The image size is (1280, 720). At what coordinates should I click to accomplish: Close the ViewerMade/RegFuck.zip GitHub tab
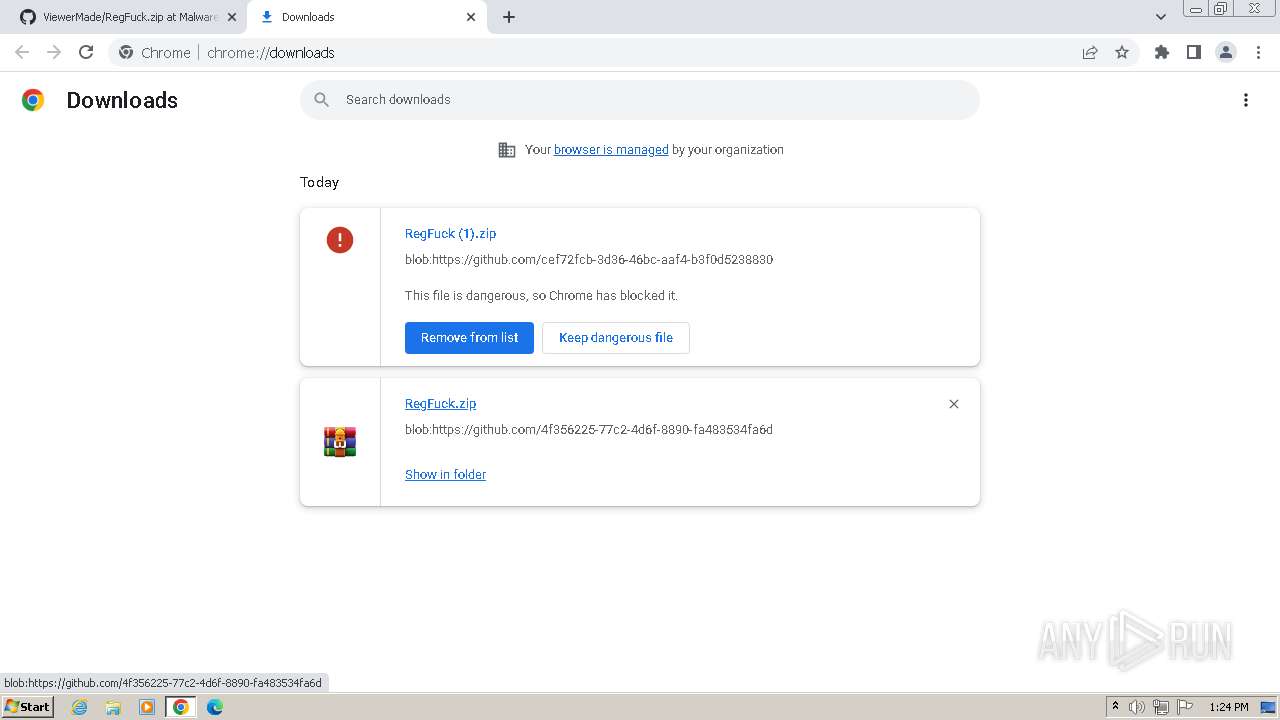click(x=232, y=17)
